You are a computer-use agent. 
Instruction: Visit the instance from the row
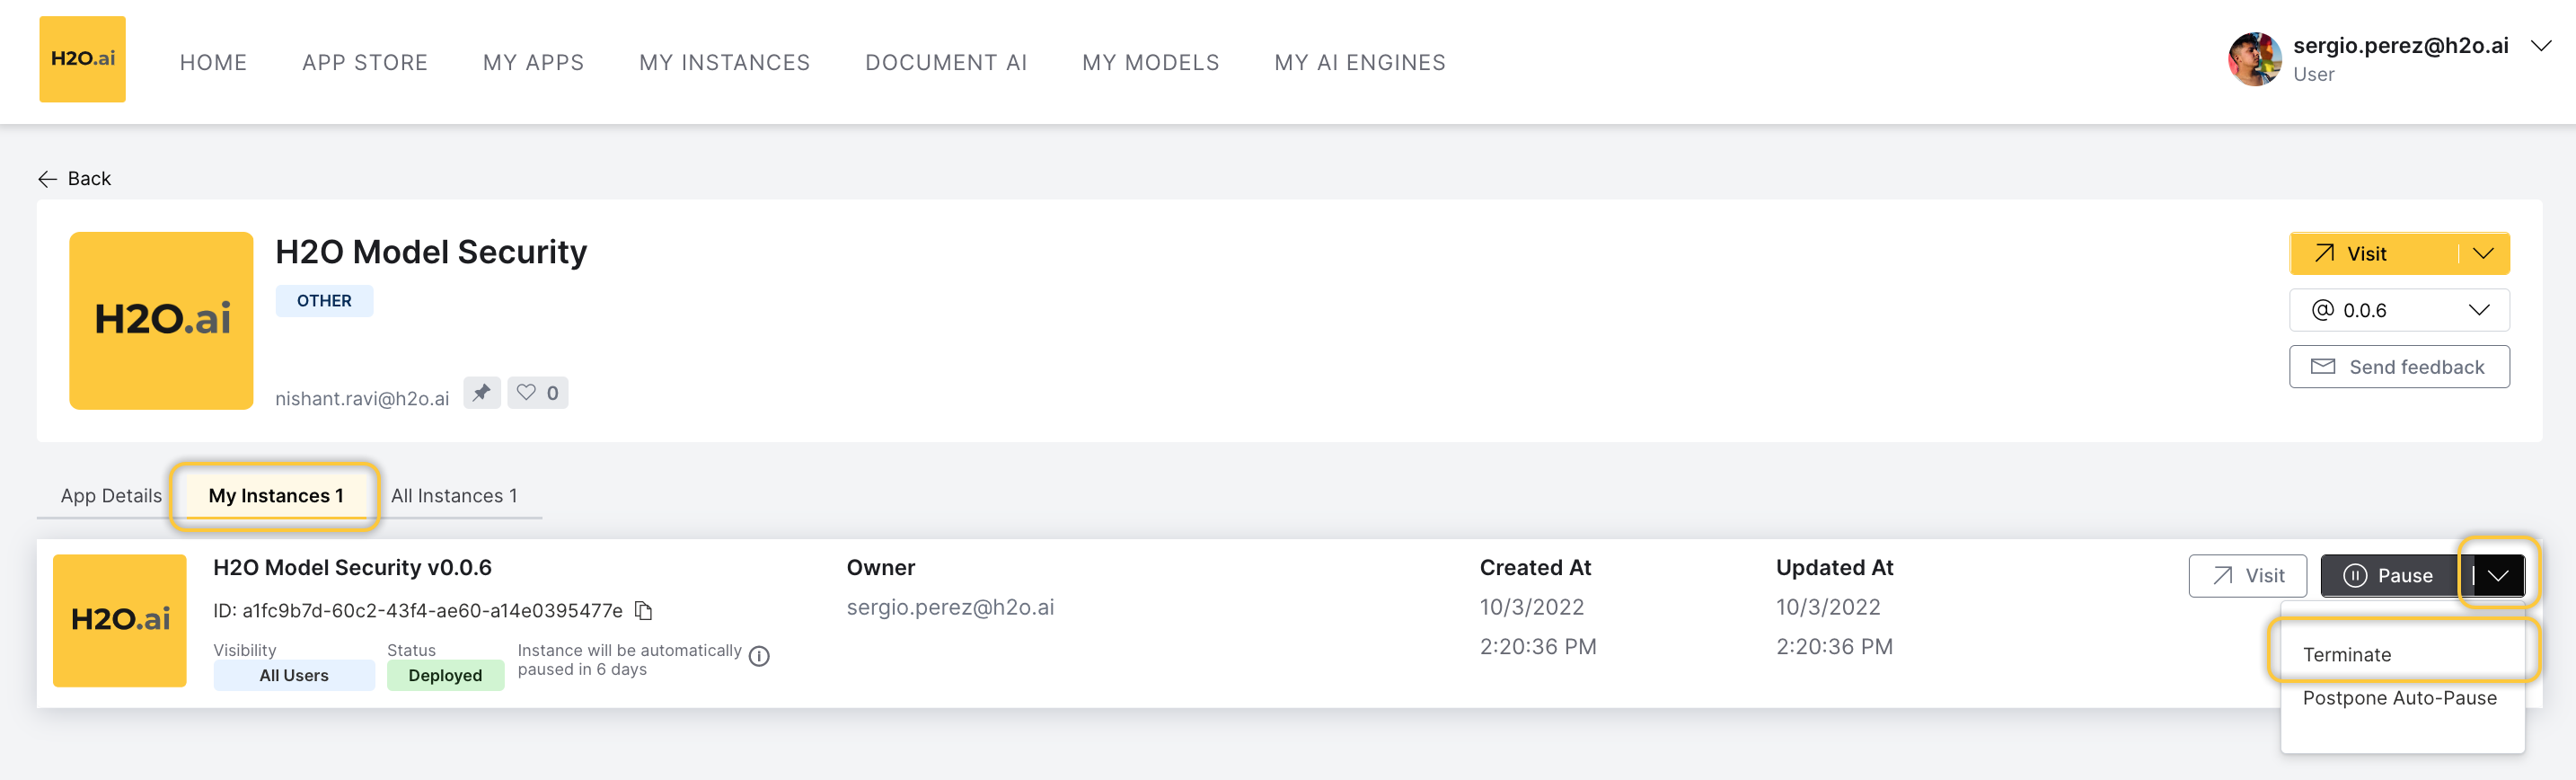[2246, 575]
